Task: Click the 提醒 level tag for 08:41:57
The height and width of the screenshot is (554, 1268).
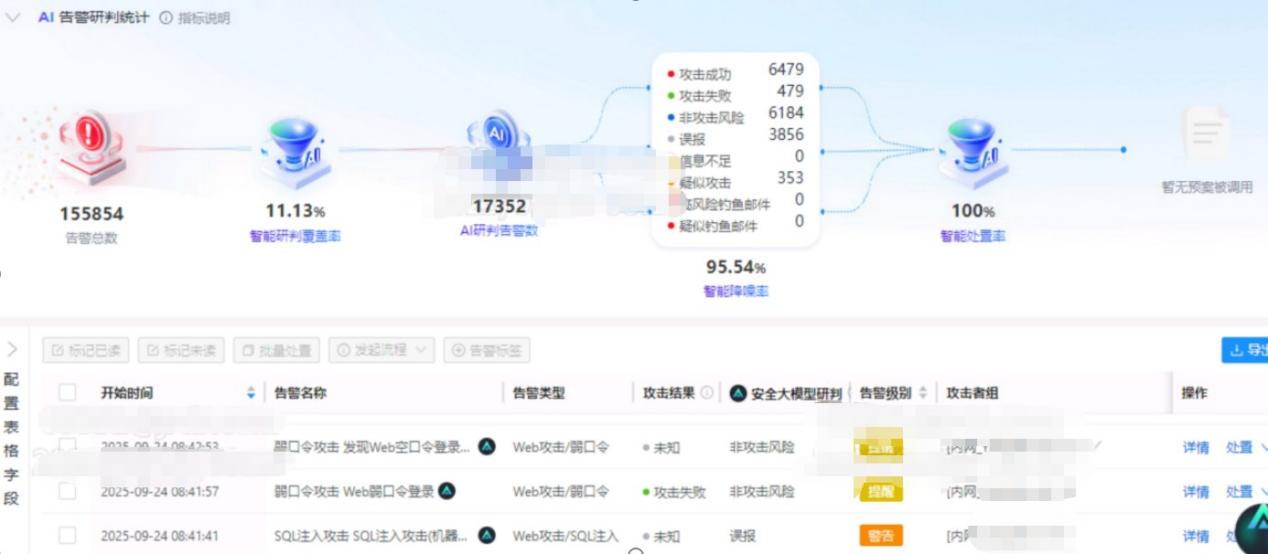Action: click(881, 491)
